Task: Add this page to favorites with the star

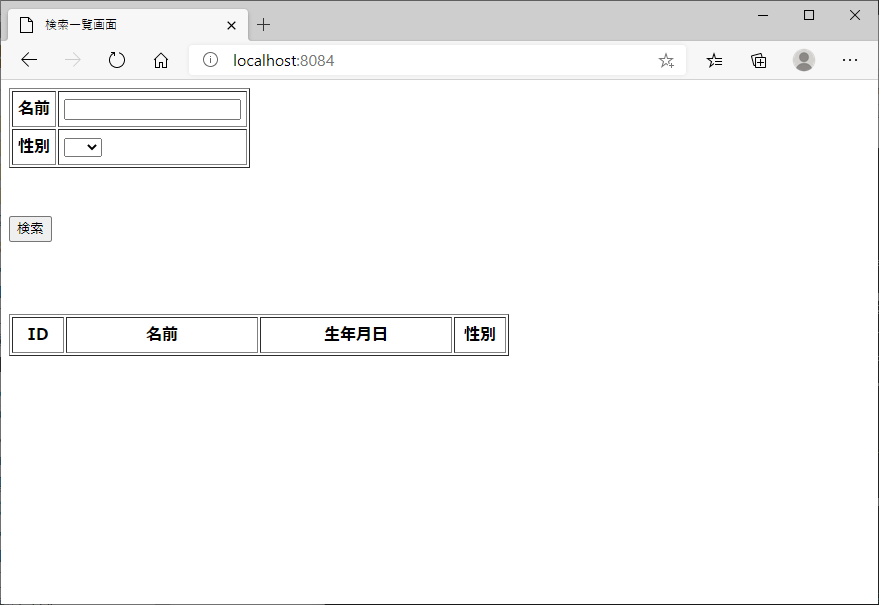Action: (666, 60)
